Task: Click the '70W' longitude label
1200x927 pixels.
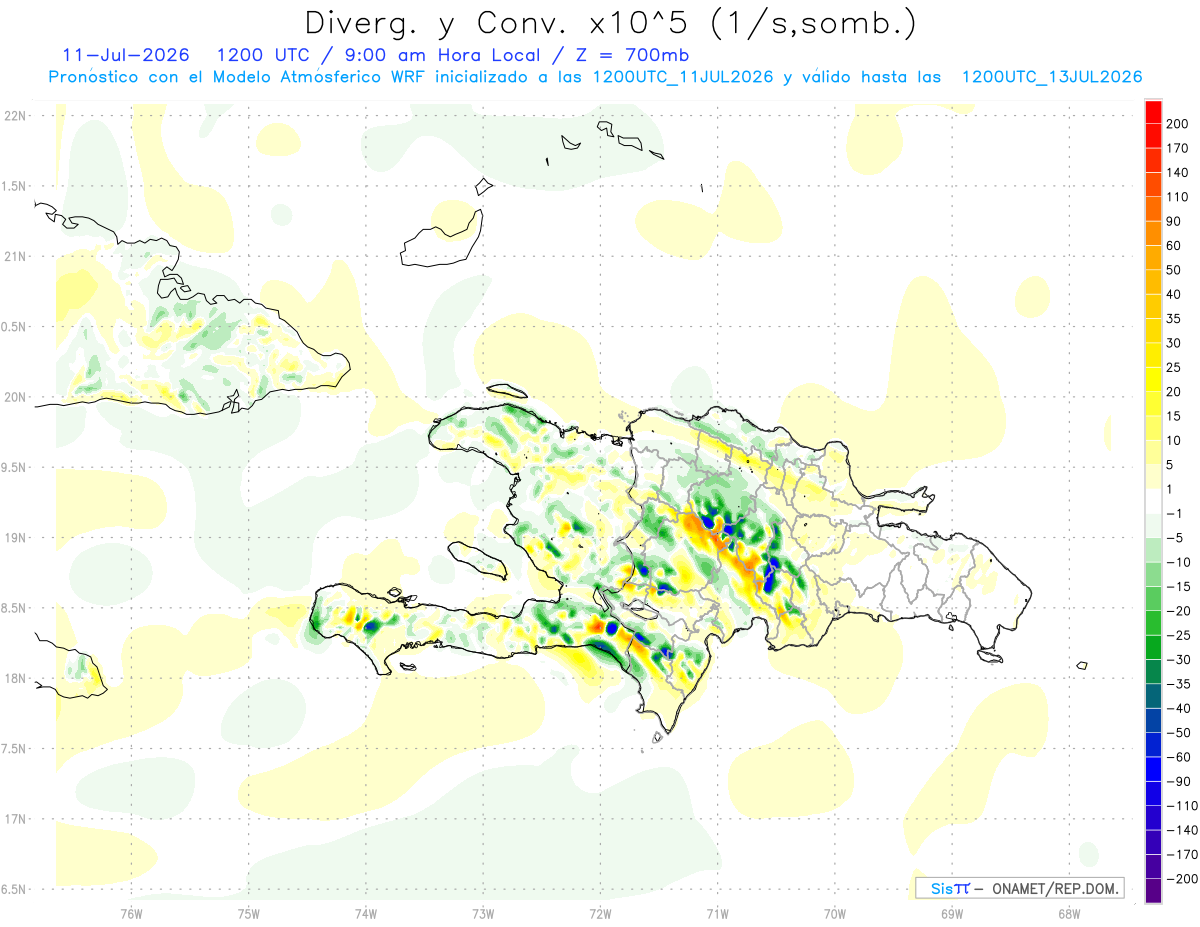Action: coord(834,912)
